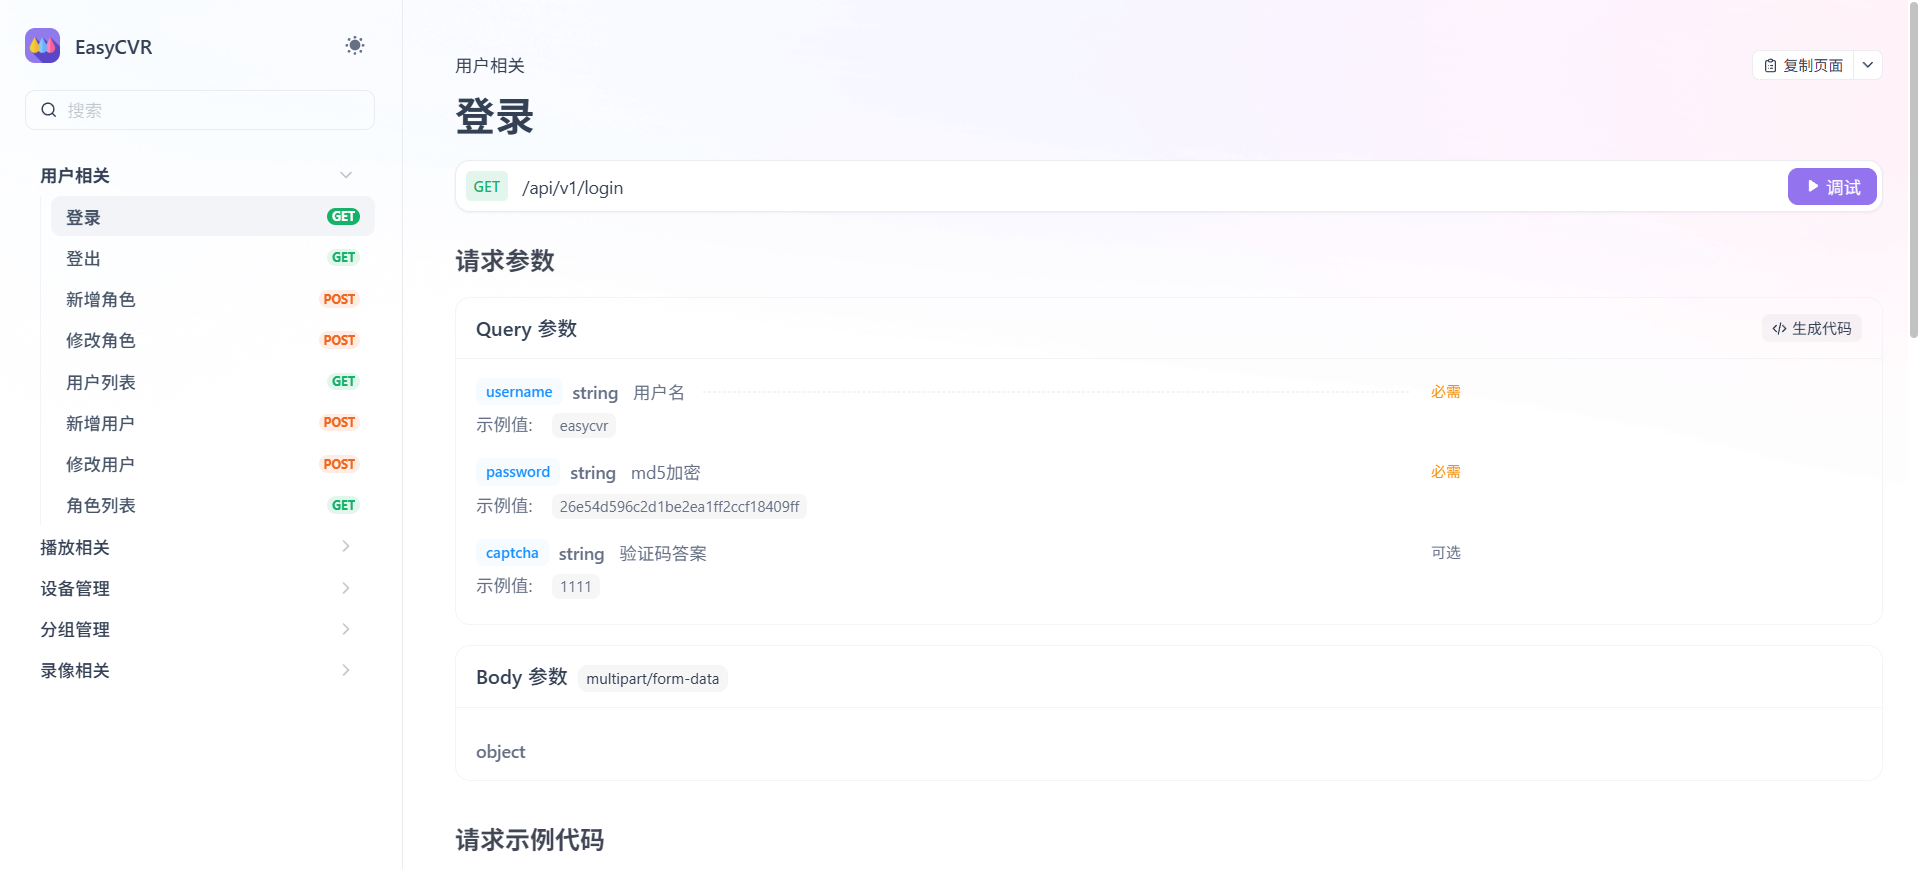Click the username parameter tag

[x=518, y=392]
